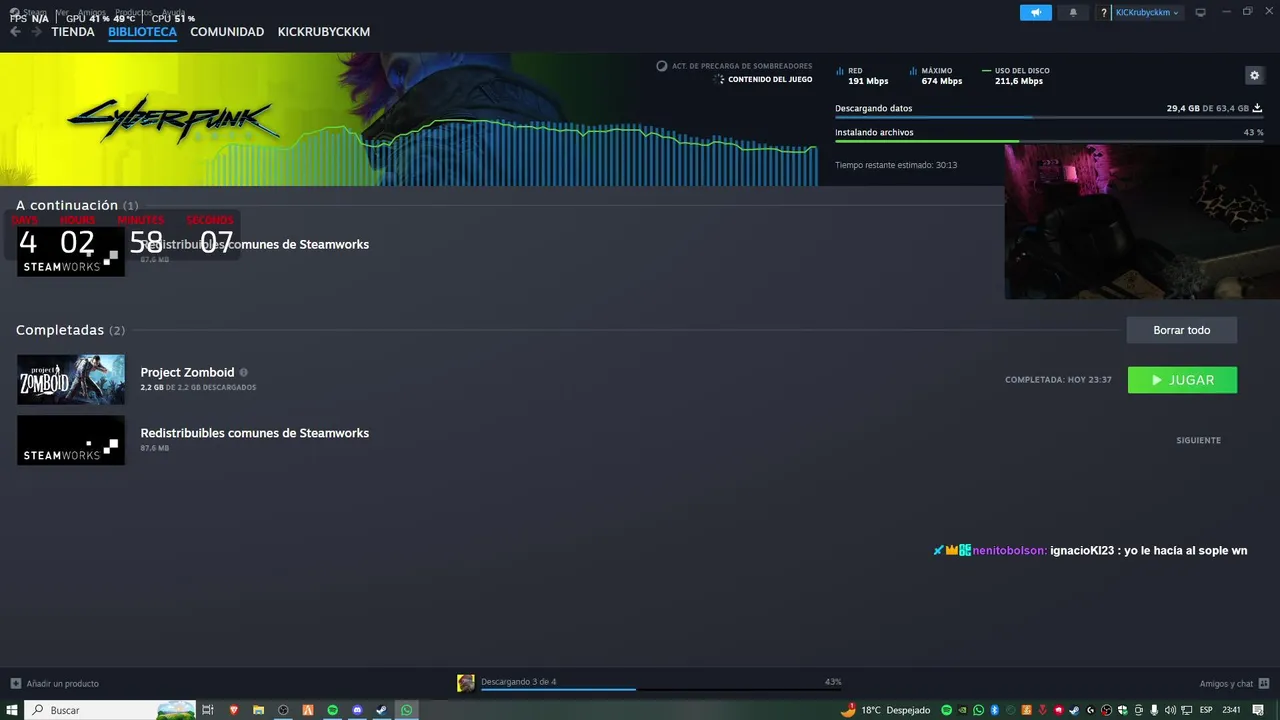The width and height of the screenshot is (1280, 720).
Task: Open Steam announcements megaphone button
Action: coord(1036,12)
